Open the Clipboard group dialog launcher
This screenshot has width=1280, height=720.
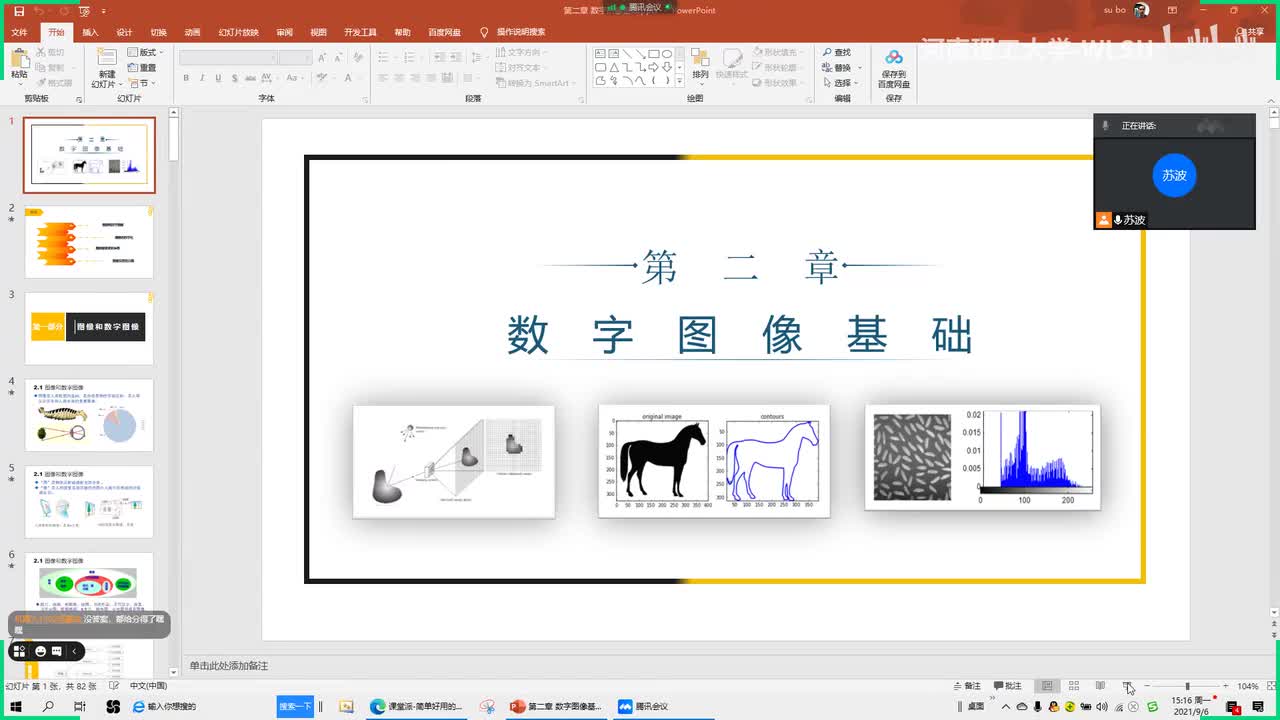[x=79, y=98]
